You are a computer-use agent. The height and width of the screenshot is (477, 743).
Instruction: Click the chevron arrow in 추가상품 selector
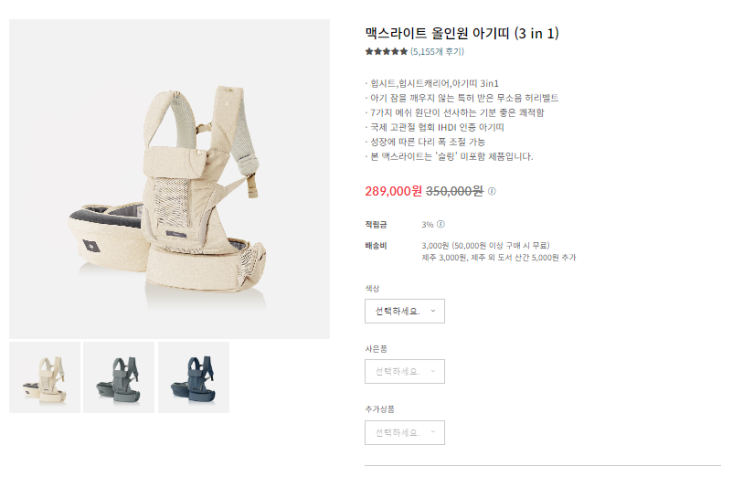(433, 432)
